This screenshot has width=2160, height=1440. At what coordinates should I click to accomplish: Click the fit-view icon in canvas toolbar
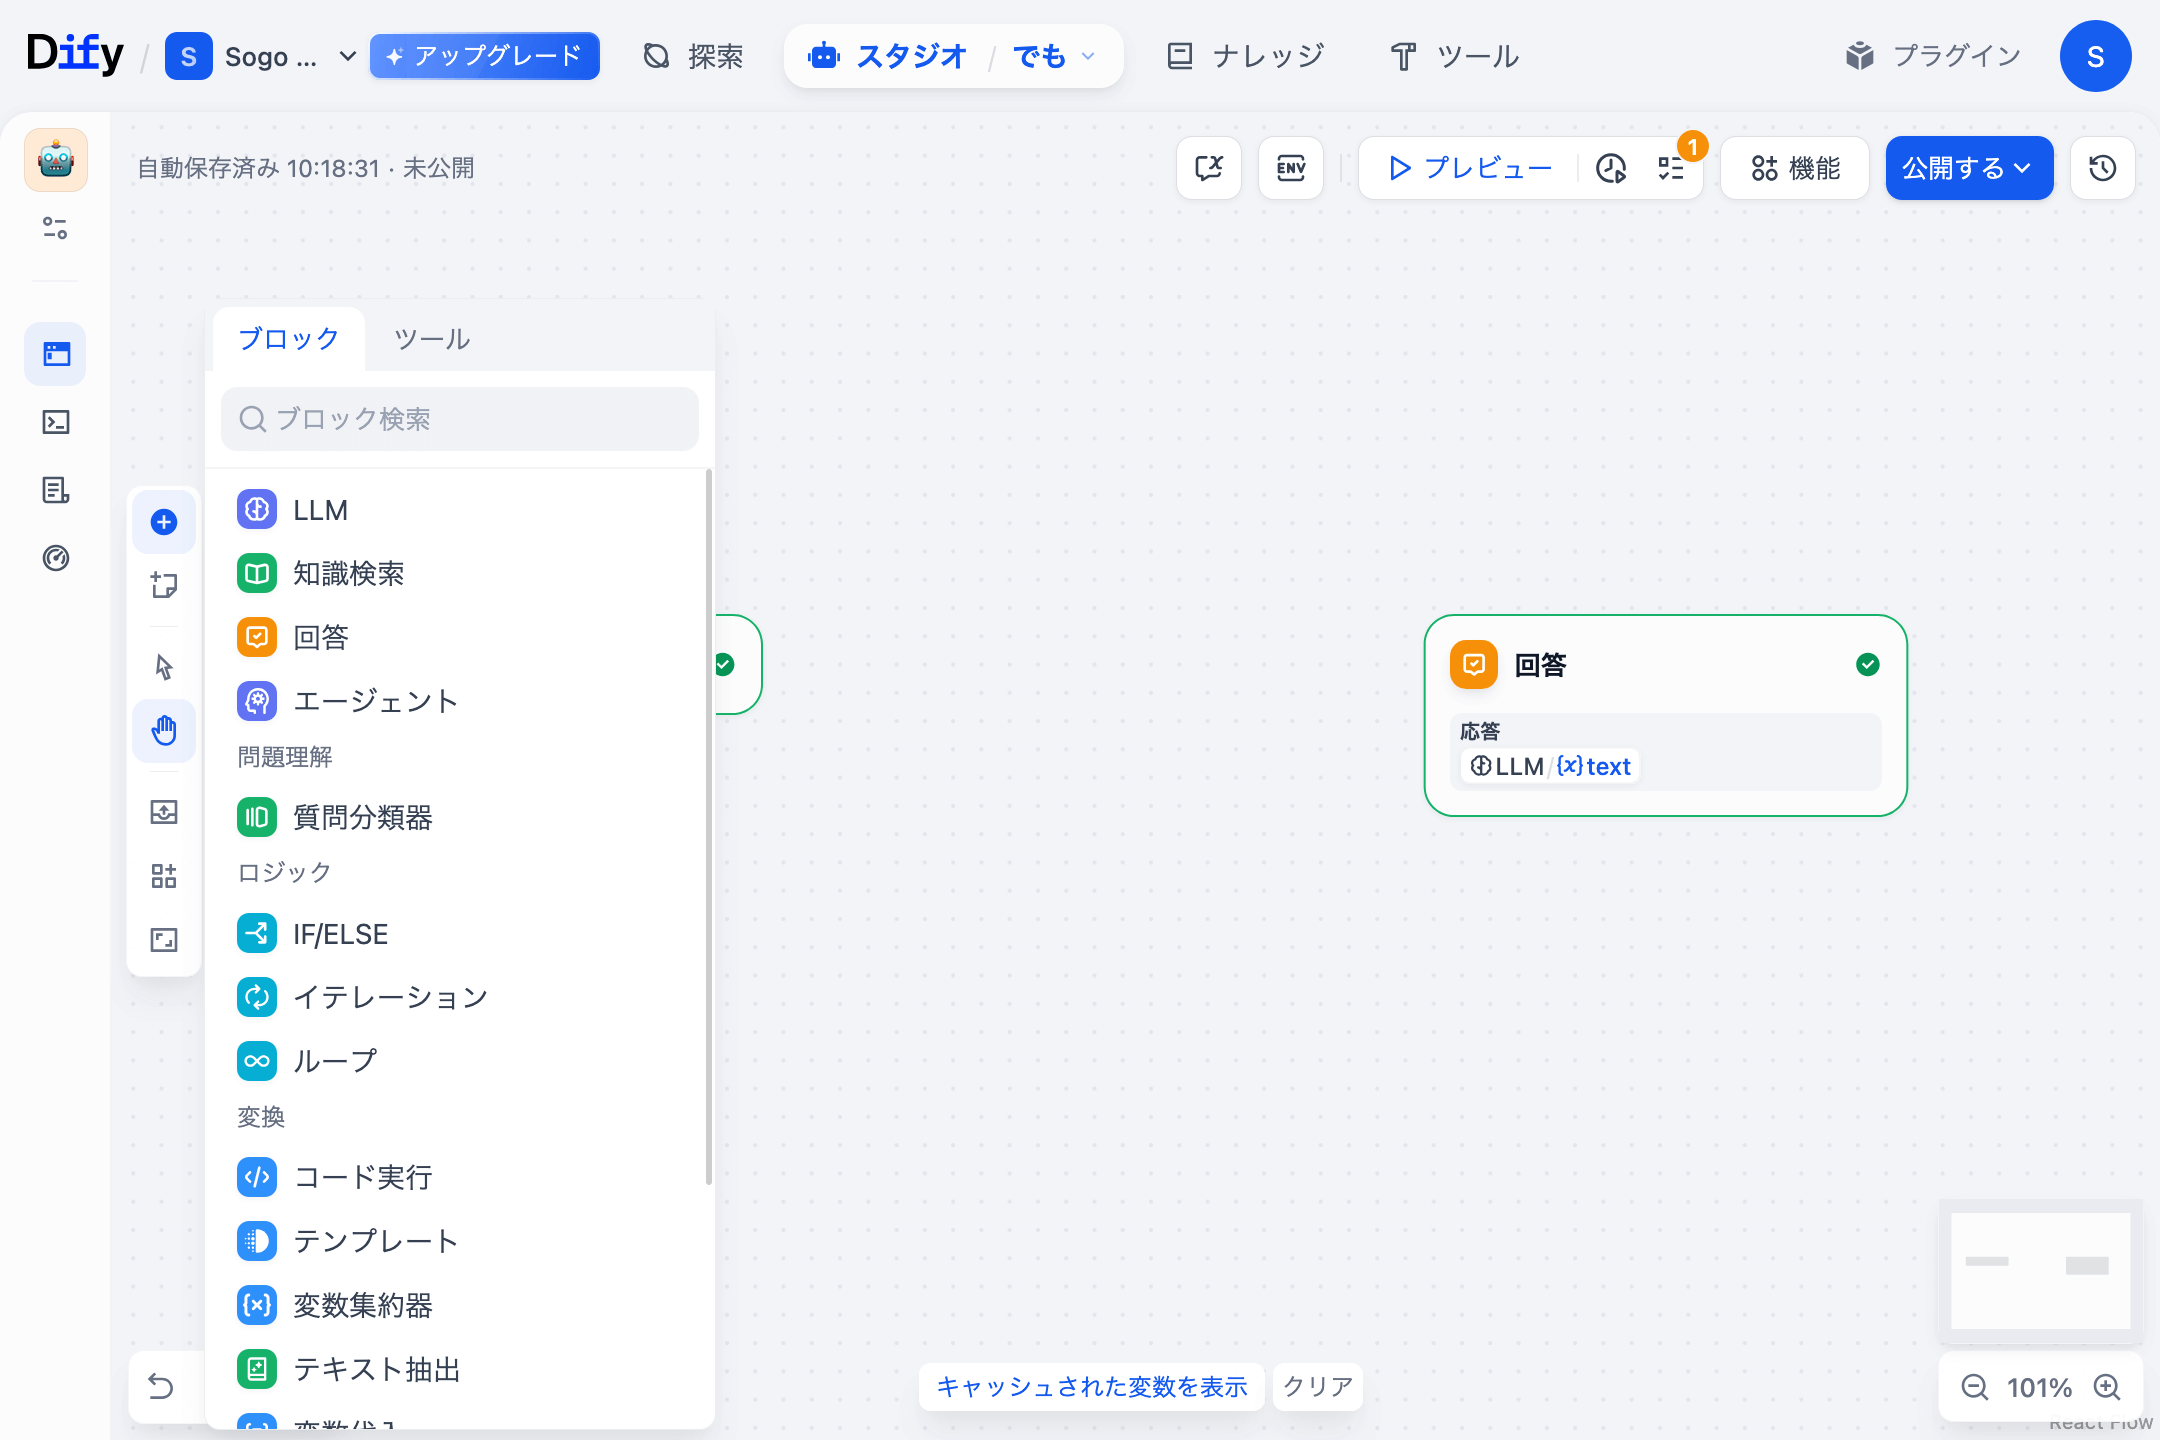click(x=164, y=940)
